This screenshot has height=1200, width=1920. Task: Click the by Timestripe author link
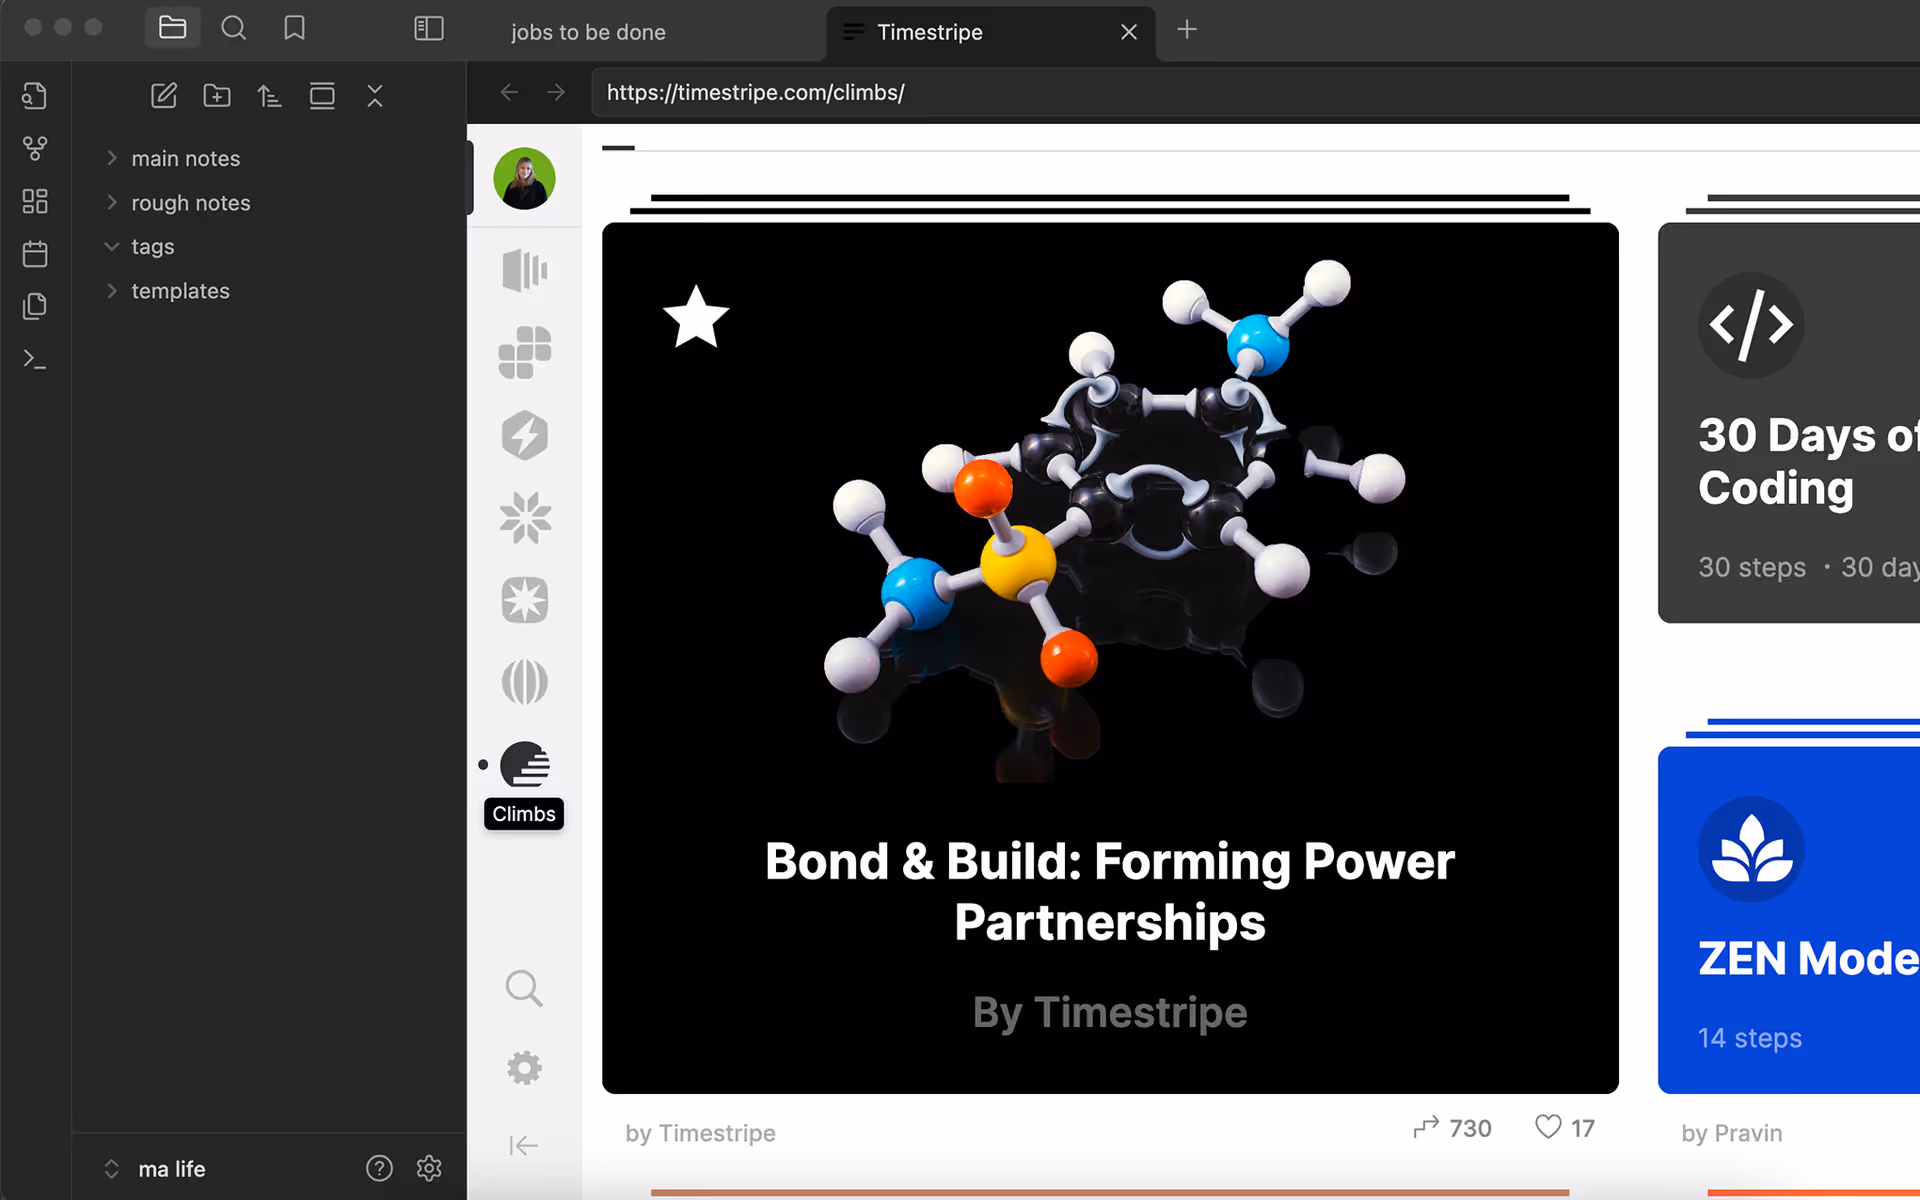[700, 1133]
